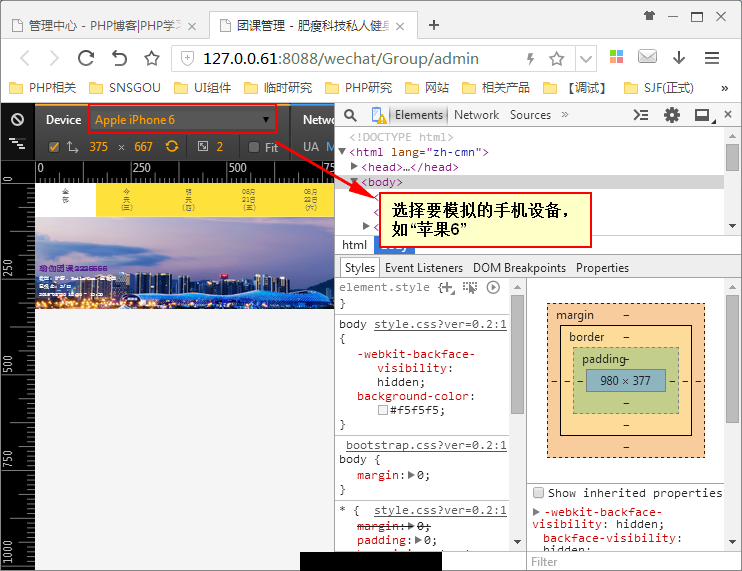The height and width of the screenshot is (571, 742).
Task: Toggle device mode icon with warning badge
Action: 379,115
